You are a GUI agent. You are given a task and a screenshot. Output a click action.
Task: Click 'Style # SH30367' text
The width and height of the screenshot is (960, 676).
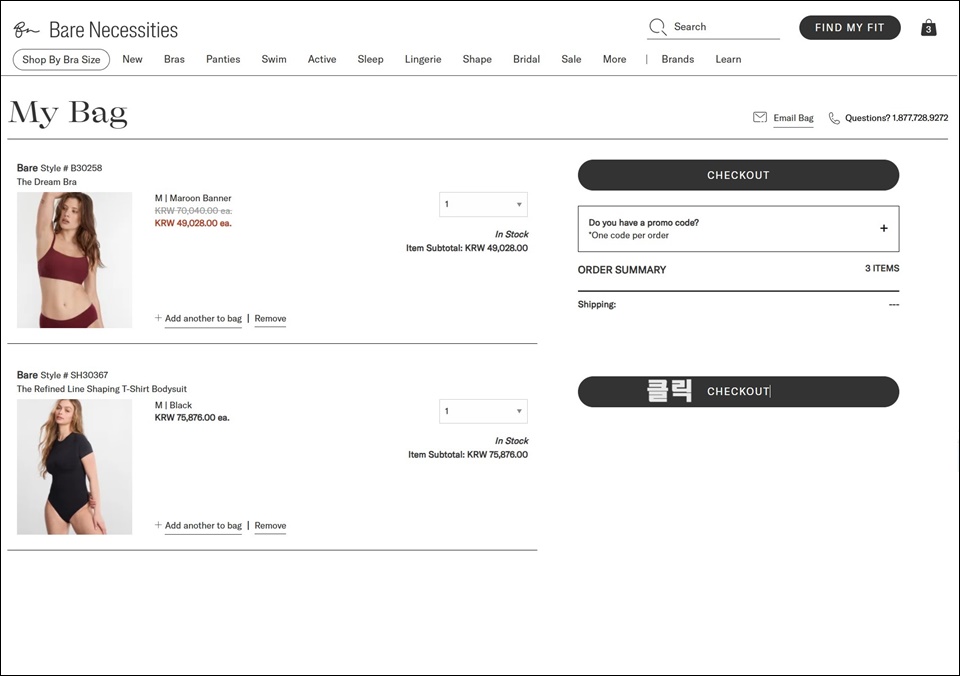(74, 375)
